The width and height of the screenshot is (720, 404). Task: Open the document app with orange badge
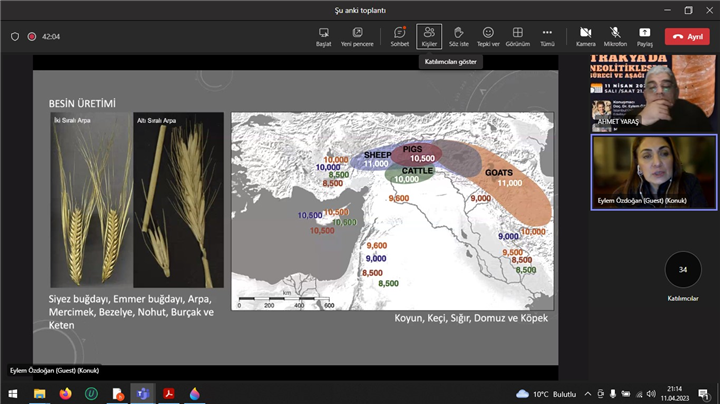tap(118, 393)
